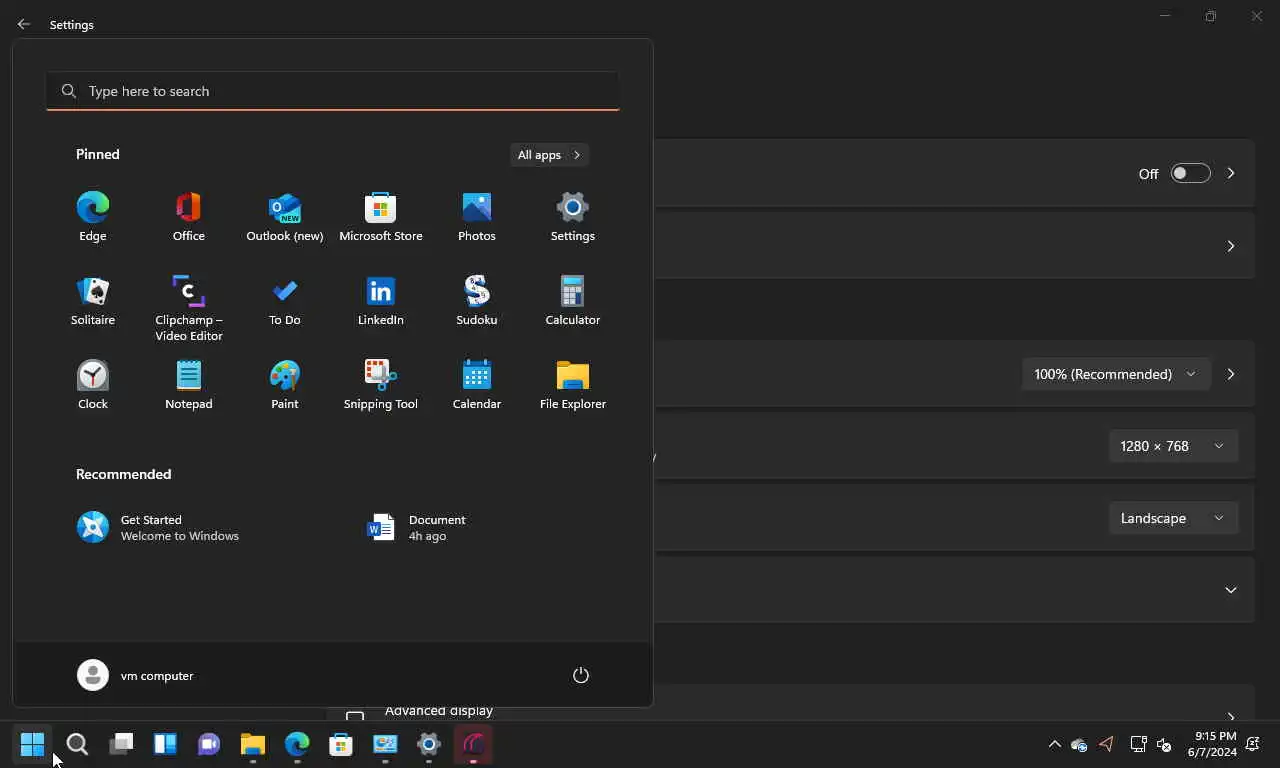Viewport: 1280px width, 768px height.
Task: Click the location arrow tray icon
Action: [1106, 744]
